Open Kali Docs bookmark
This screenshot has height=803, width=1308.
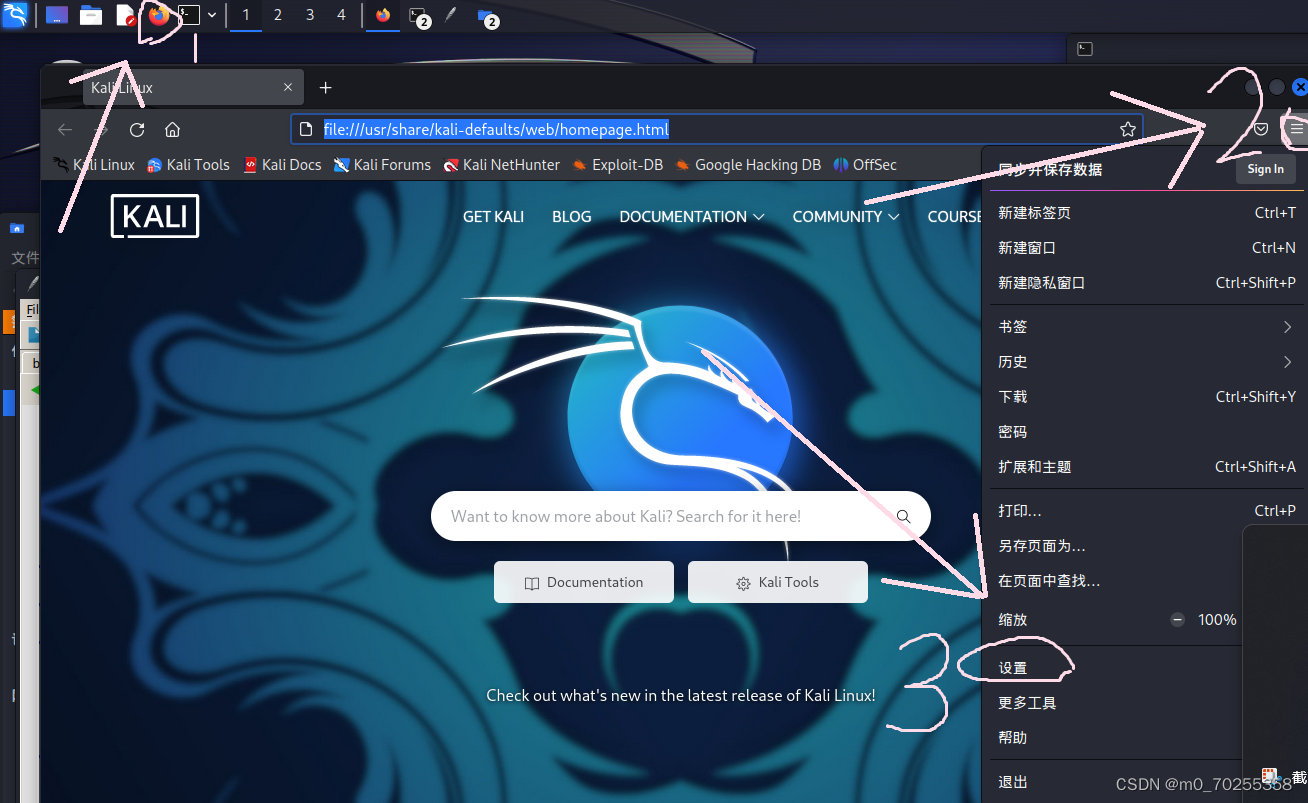point(282,165)
